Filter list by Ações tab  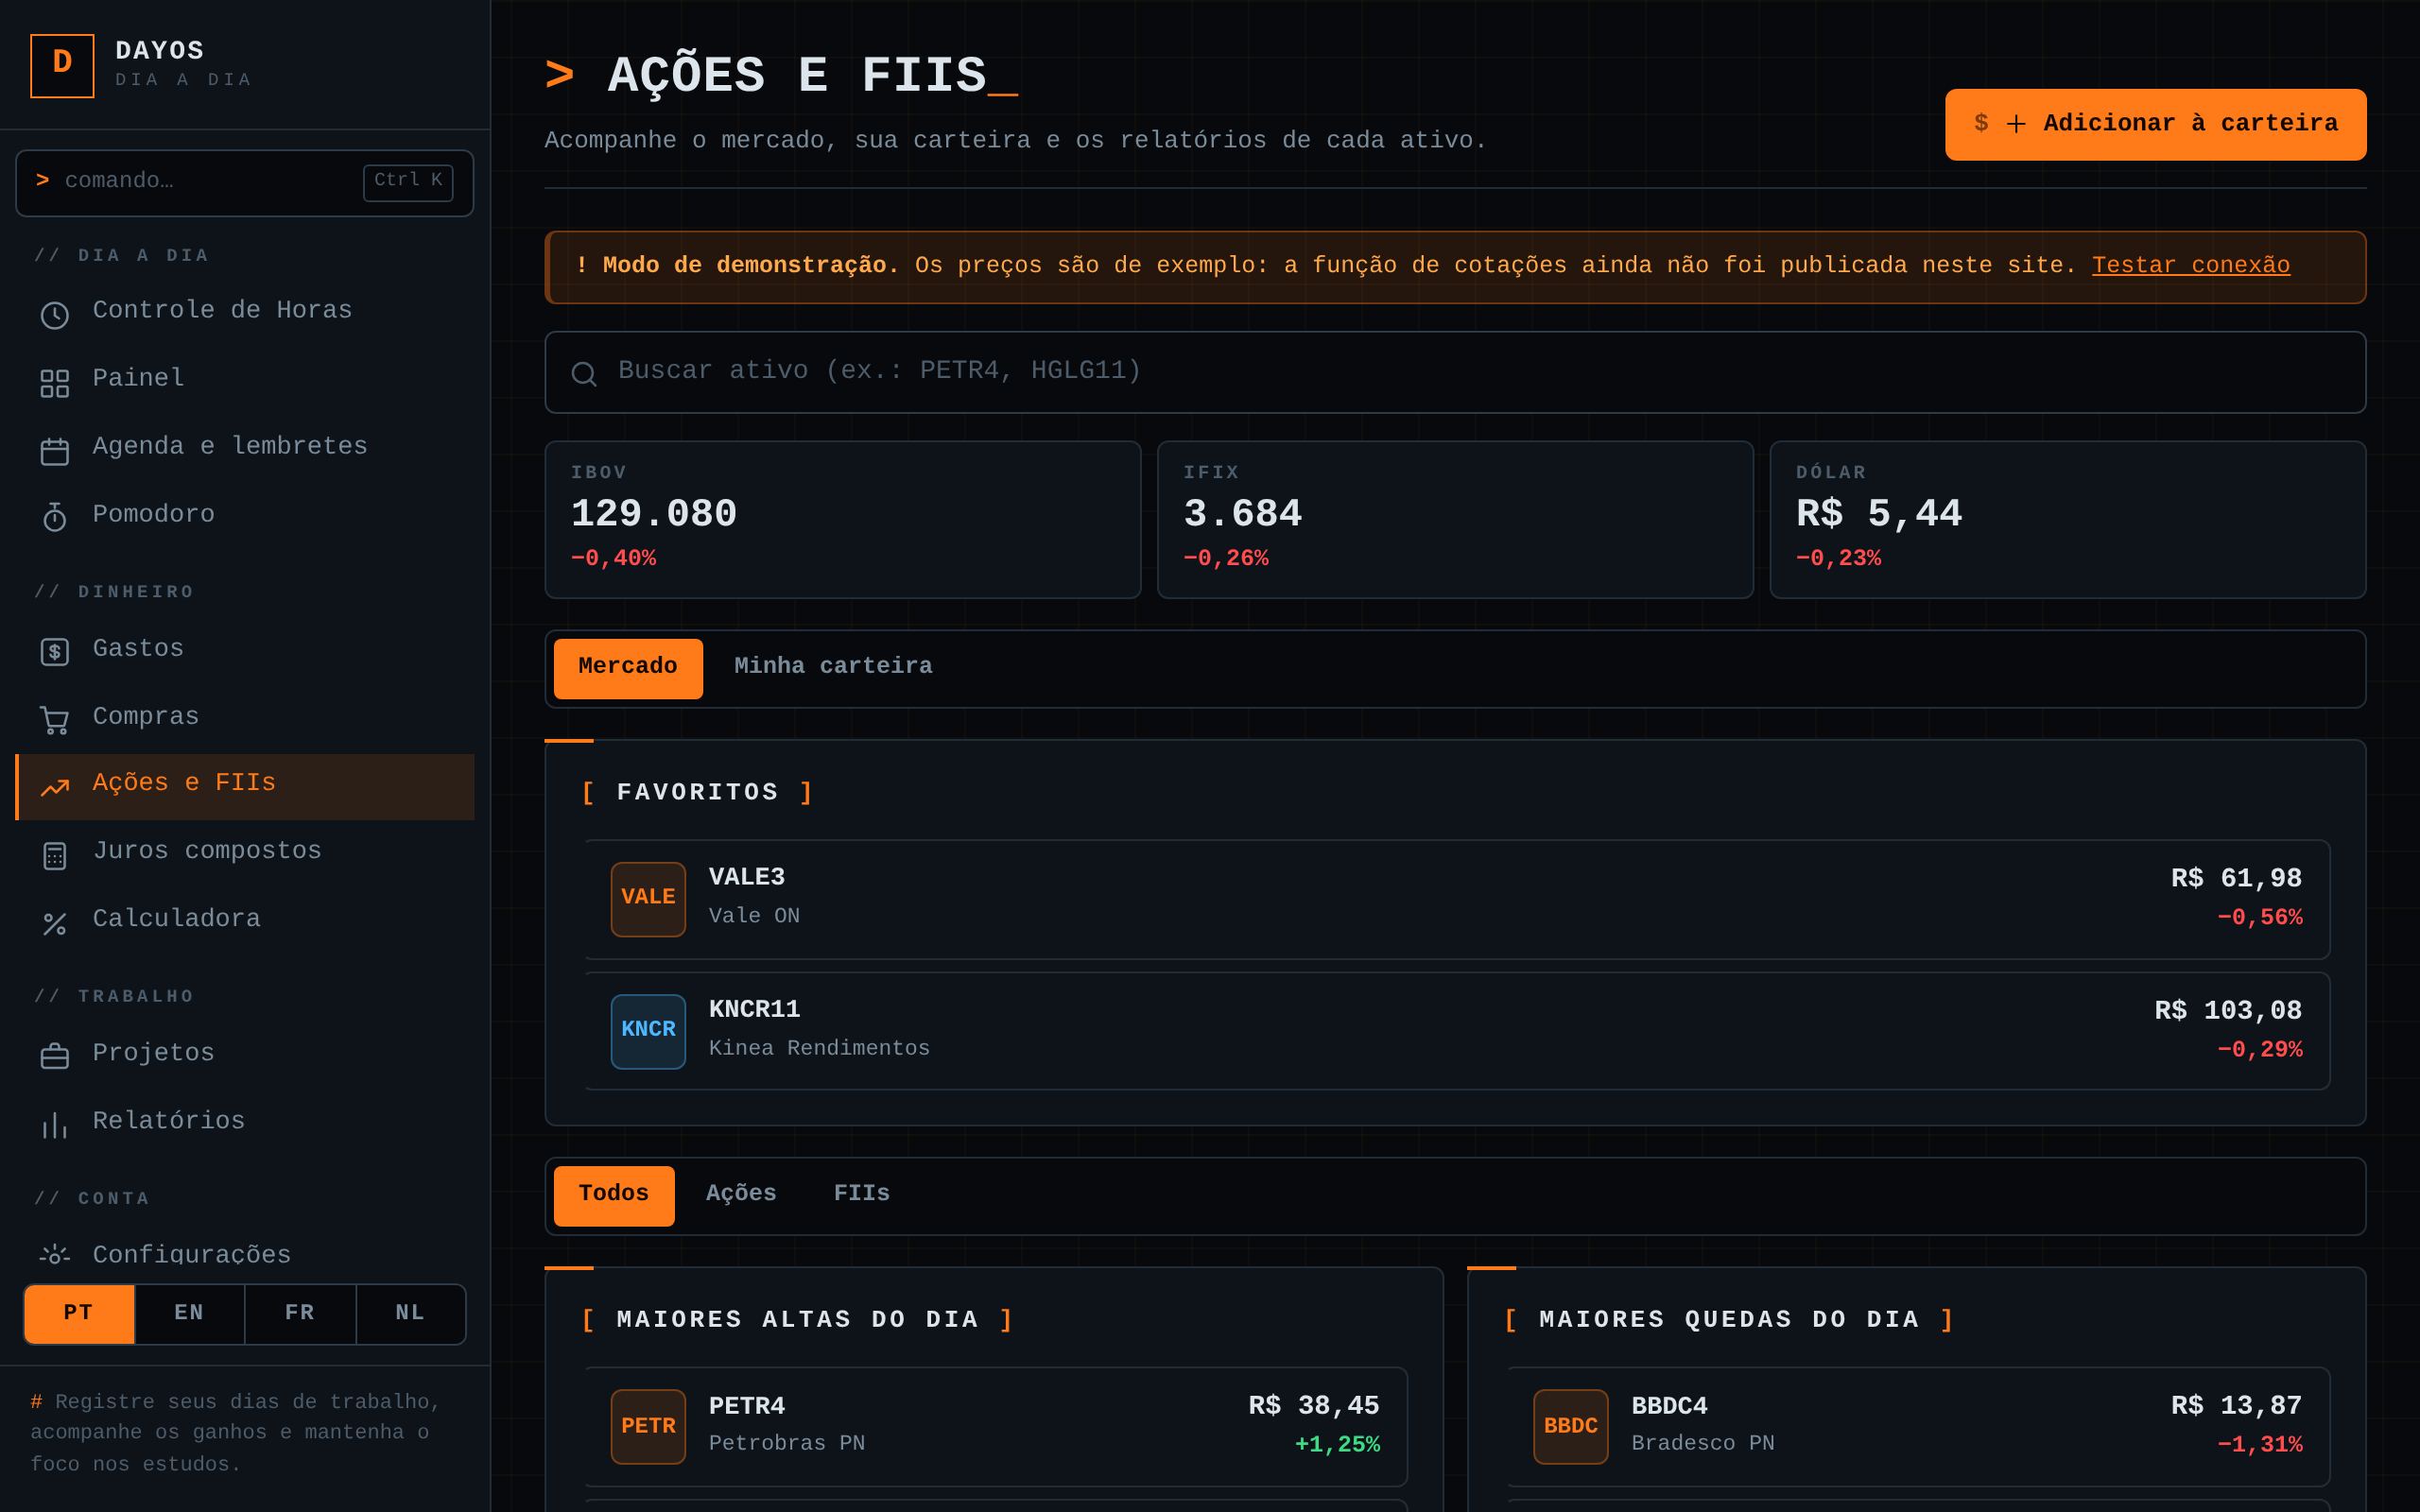741,1195
